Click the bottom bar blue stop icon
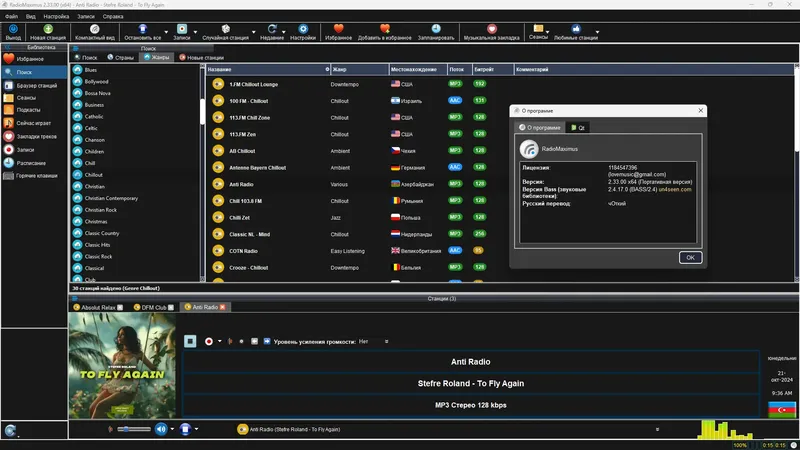 185,429
